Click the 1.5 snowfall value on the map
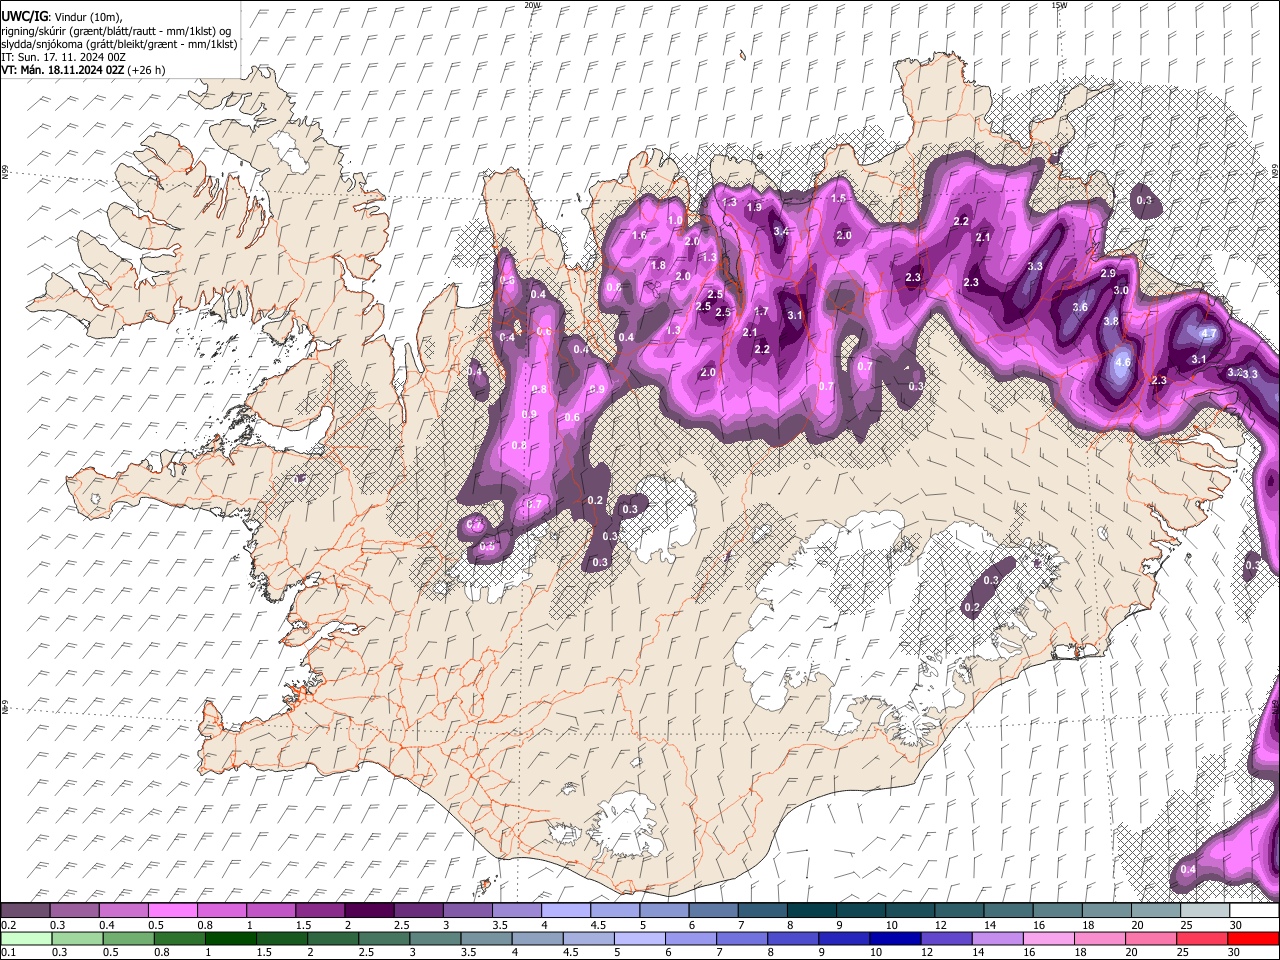The height and width of the screenshot is (960, 1280). click(838, 199)
